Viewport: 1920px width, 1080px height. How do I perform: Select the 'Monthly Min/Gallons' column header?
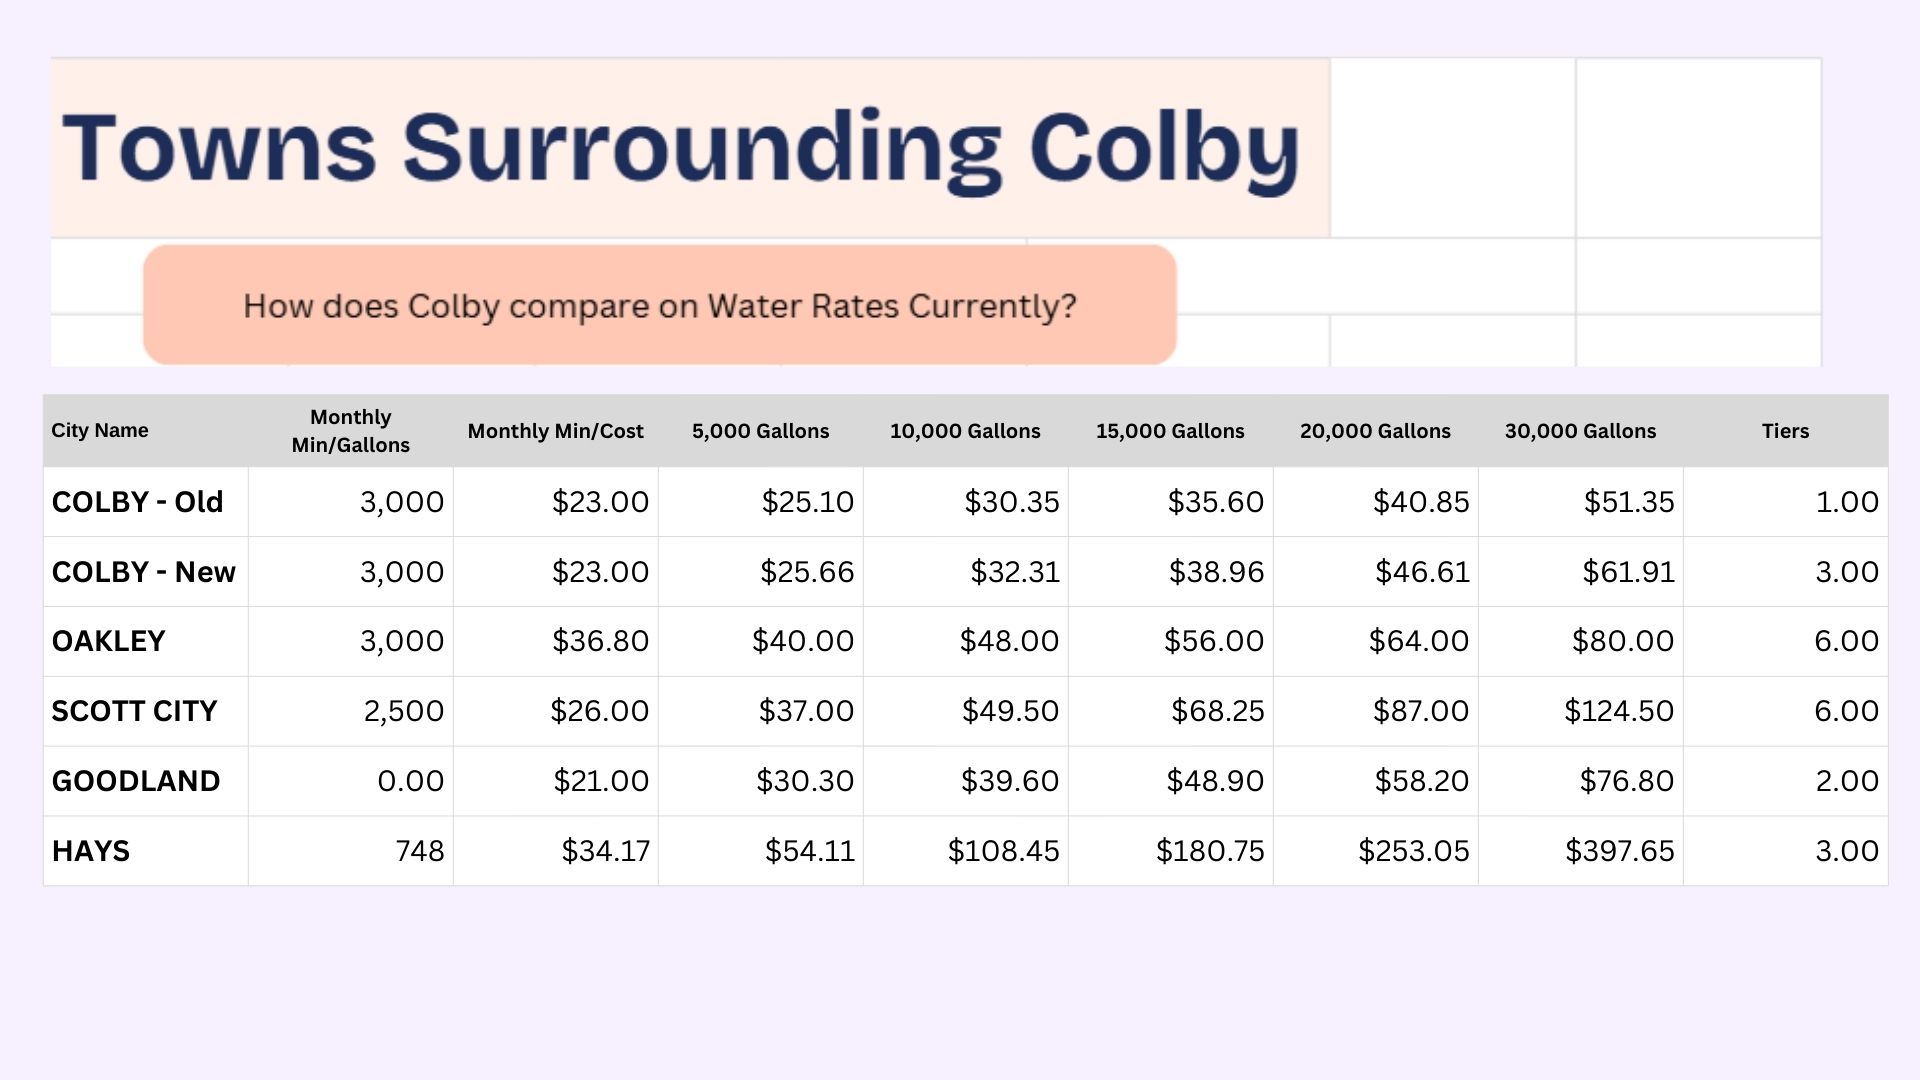[x=350, y=431]
